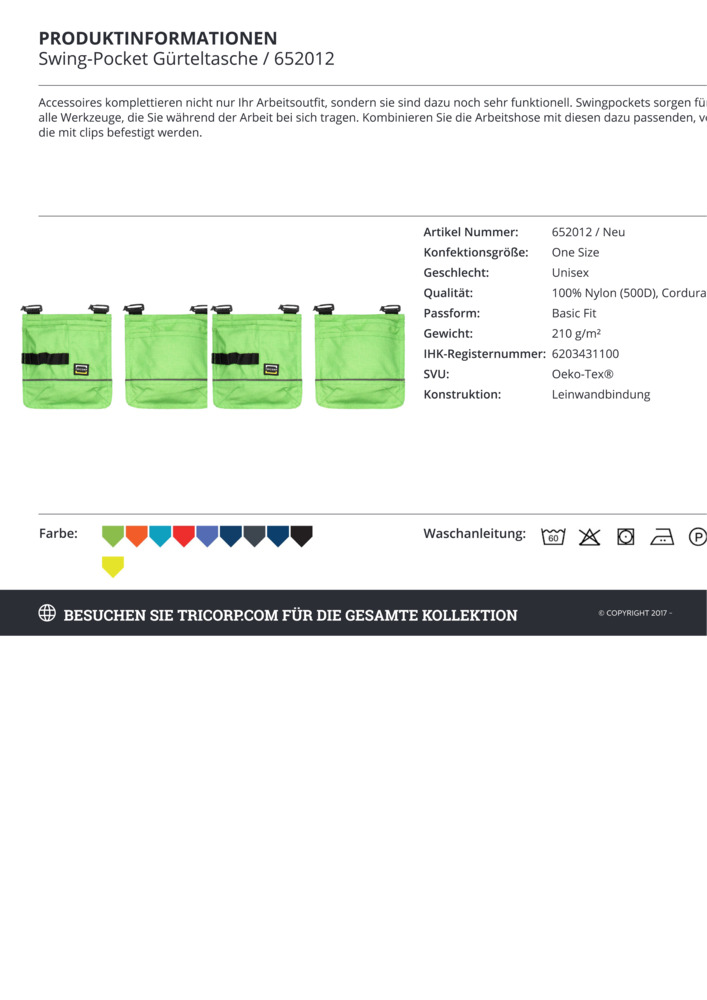Click the SVU label
Viewport: 707px width, 1000px height.
point(436,374)
